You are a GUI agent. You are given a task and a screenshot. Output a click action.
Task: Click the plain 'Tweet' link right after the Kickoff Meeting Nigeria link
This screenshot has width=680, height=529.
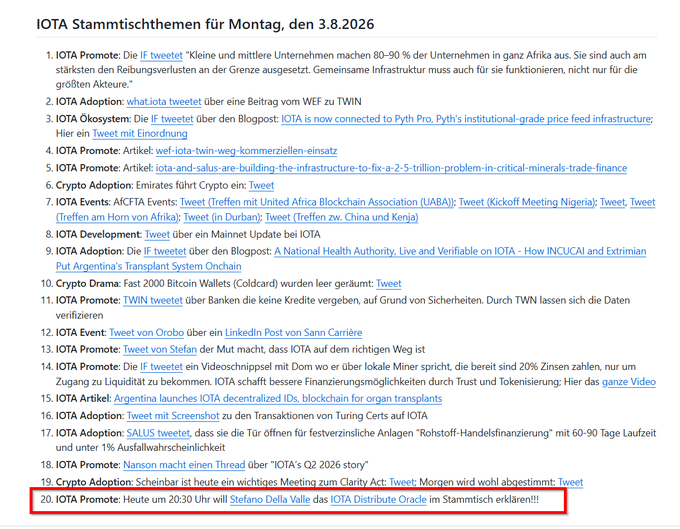(612, 202)
